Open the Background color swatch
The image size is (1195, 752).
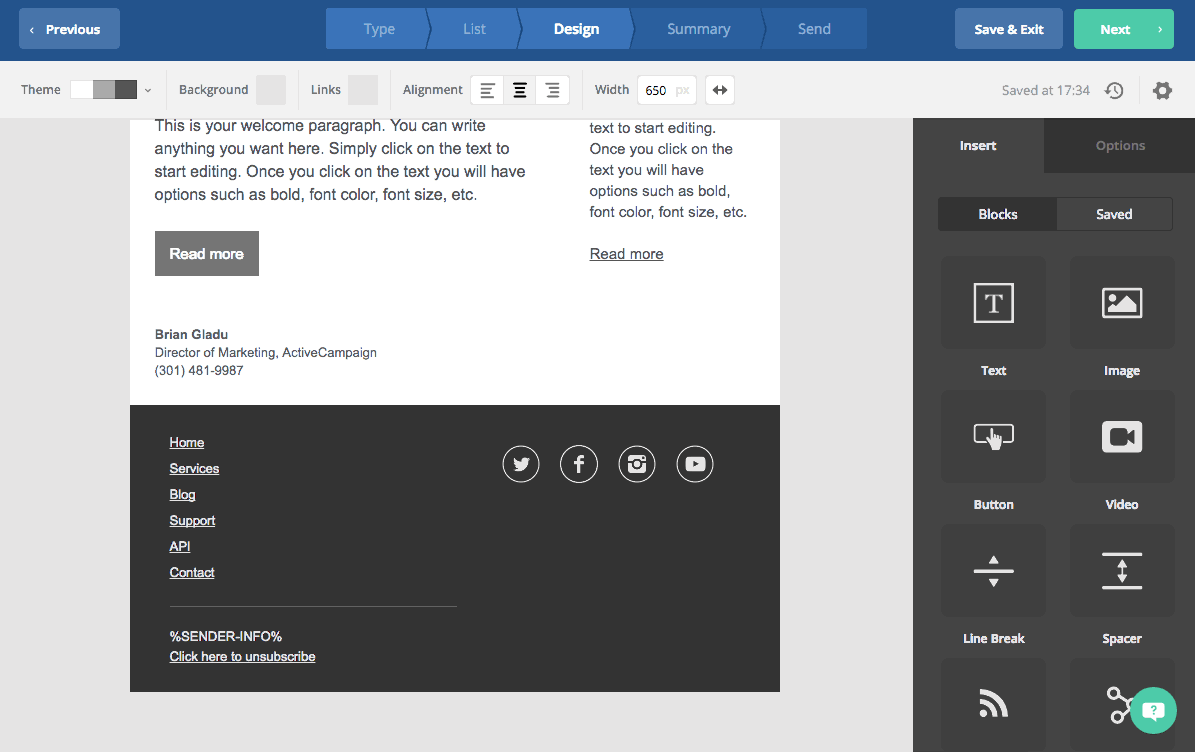coord(271,90)
